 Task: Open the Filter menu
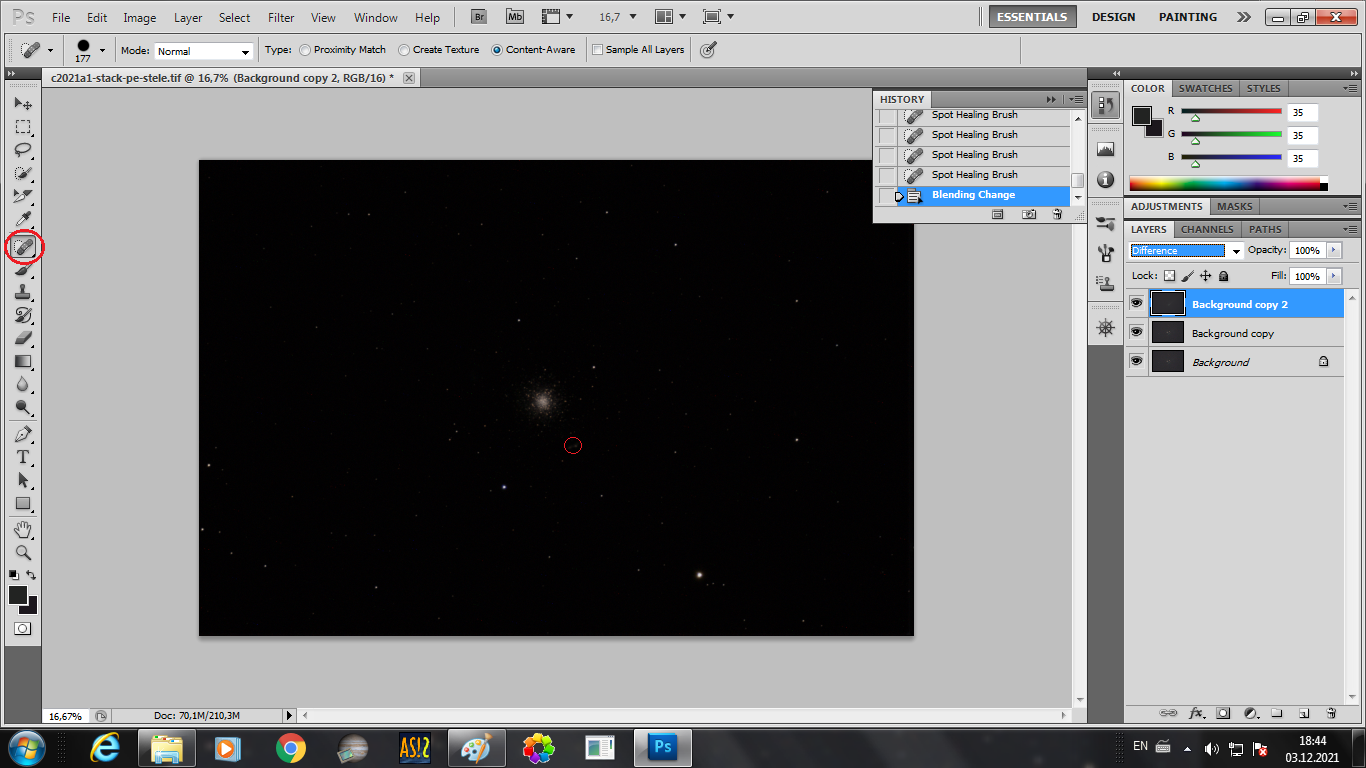coord(282,18)
